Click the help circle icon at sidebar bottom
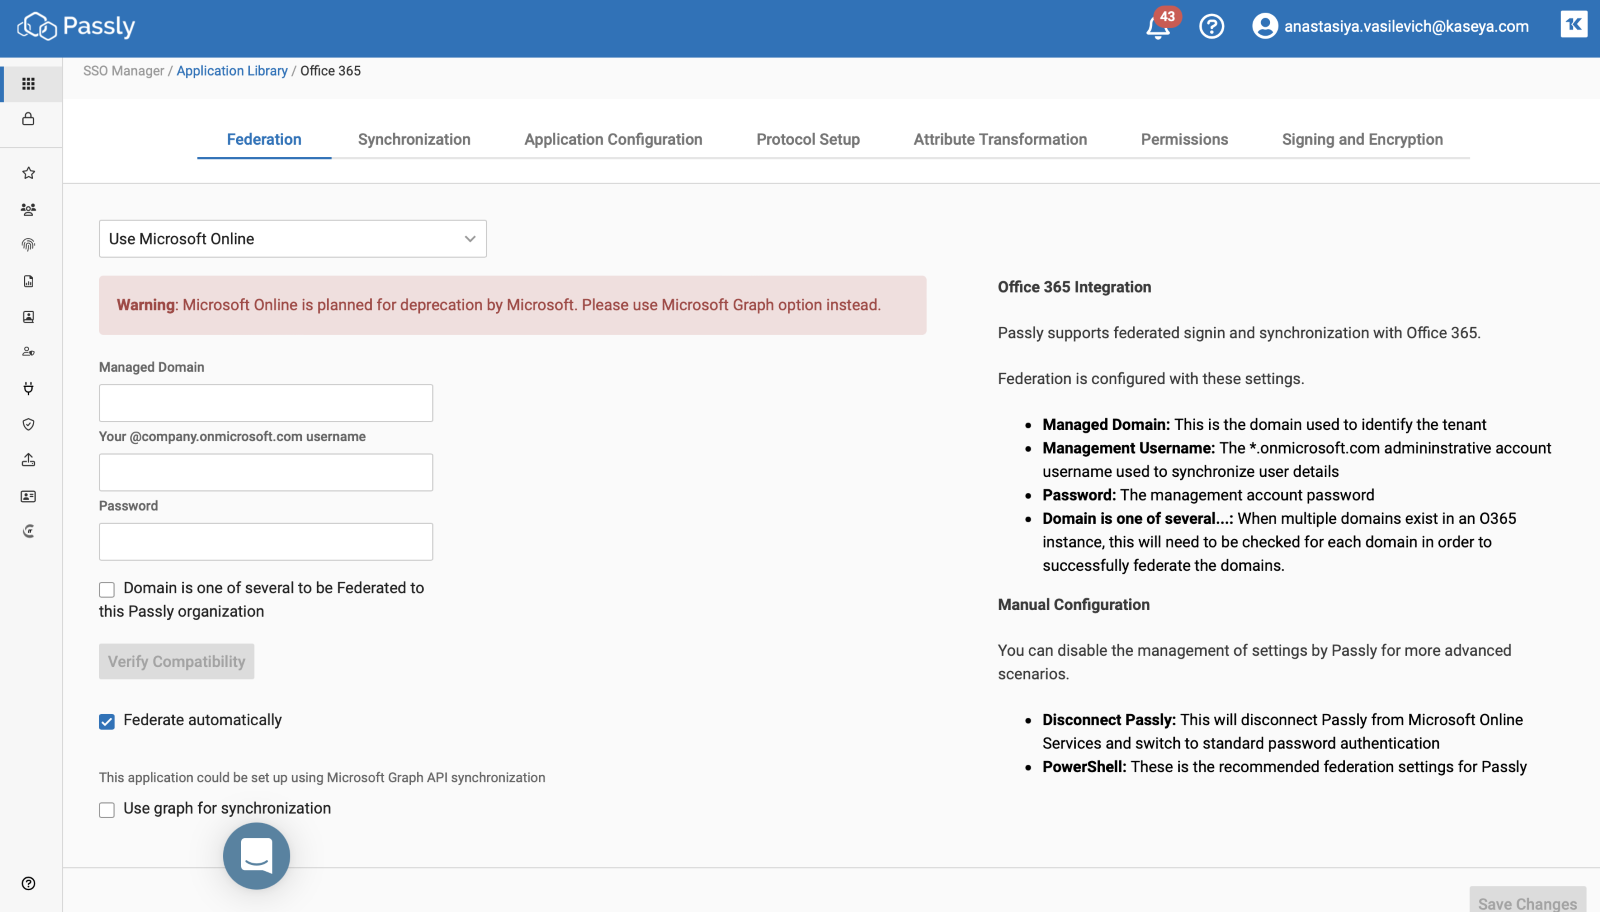1600x912 pixels. 29,883
